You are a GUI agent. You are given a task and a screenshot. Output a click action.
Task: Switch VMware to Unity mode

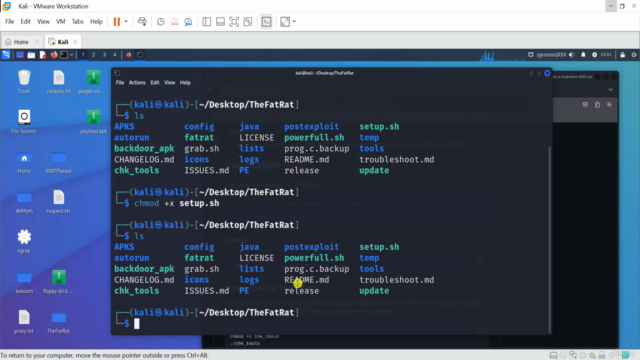tap(248, 22)
